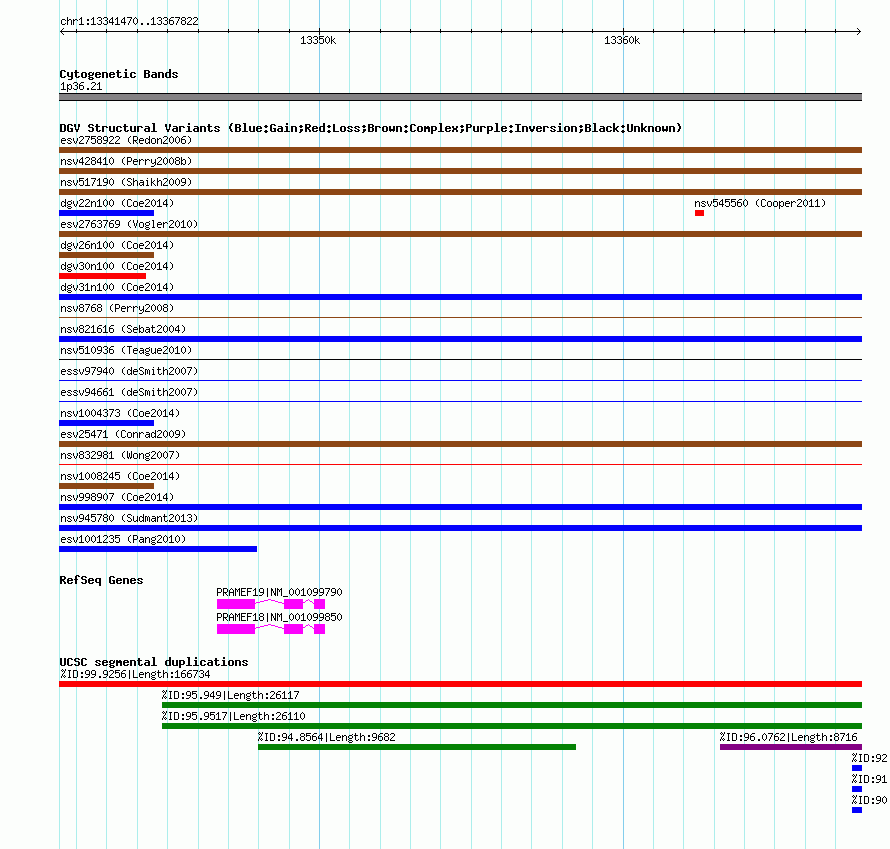Click the 1p36.21 band label
Viewport: 890px width, 849px height.
[81, 86]
